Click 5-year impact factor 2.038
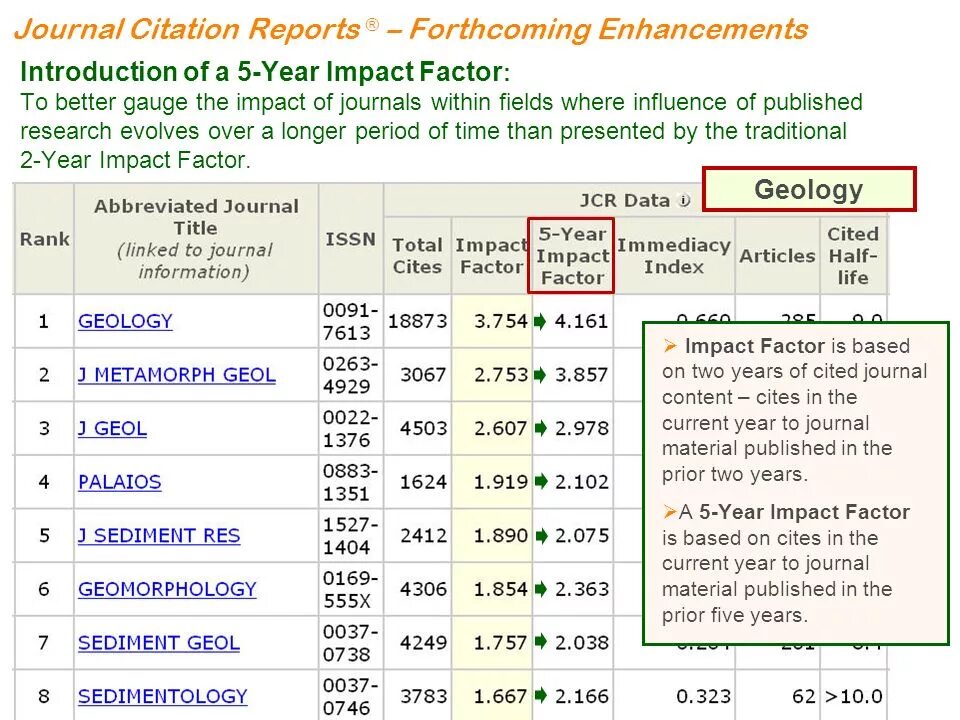 (x=581, y=642)
